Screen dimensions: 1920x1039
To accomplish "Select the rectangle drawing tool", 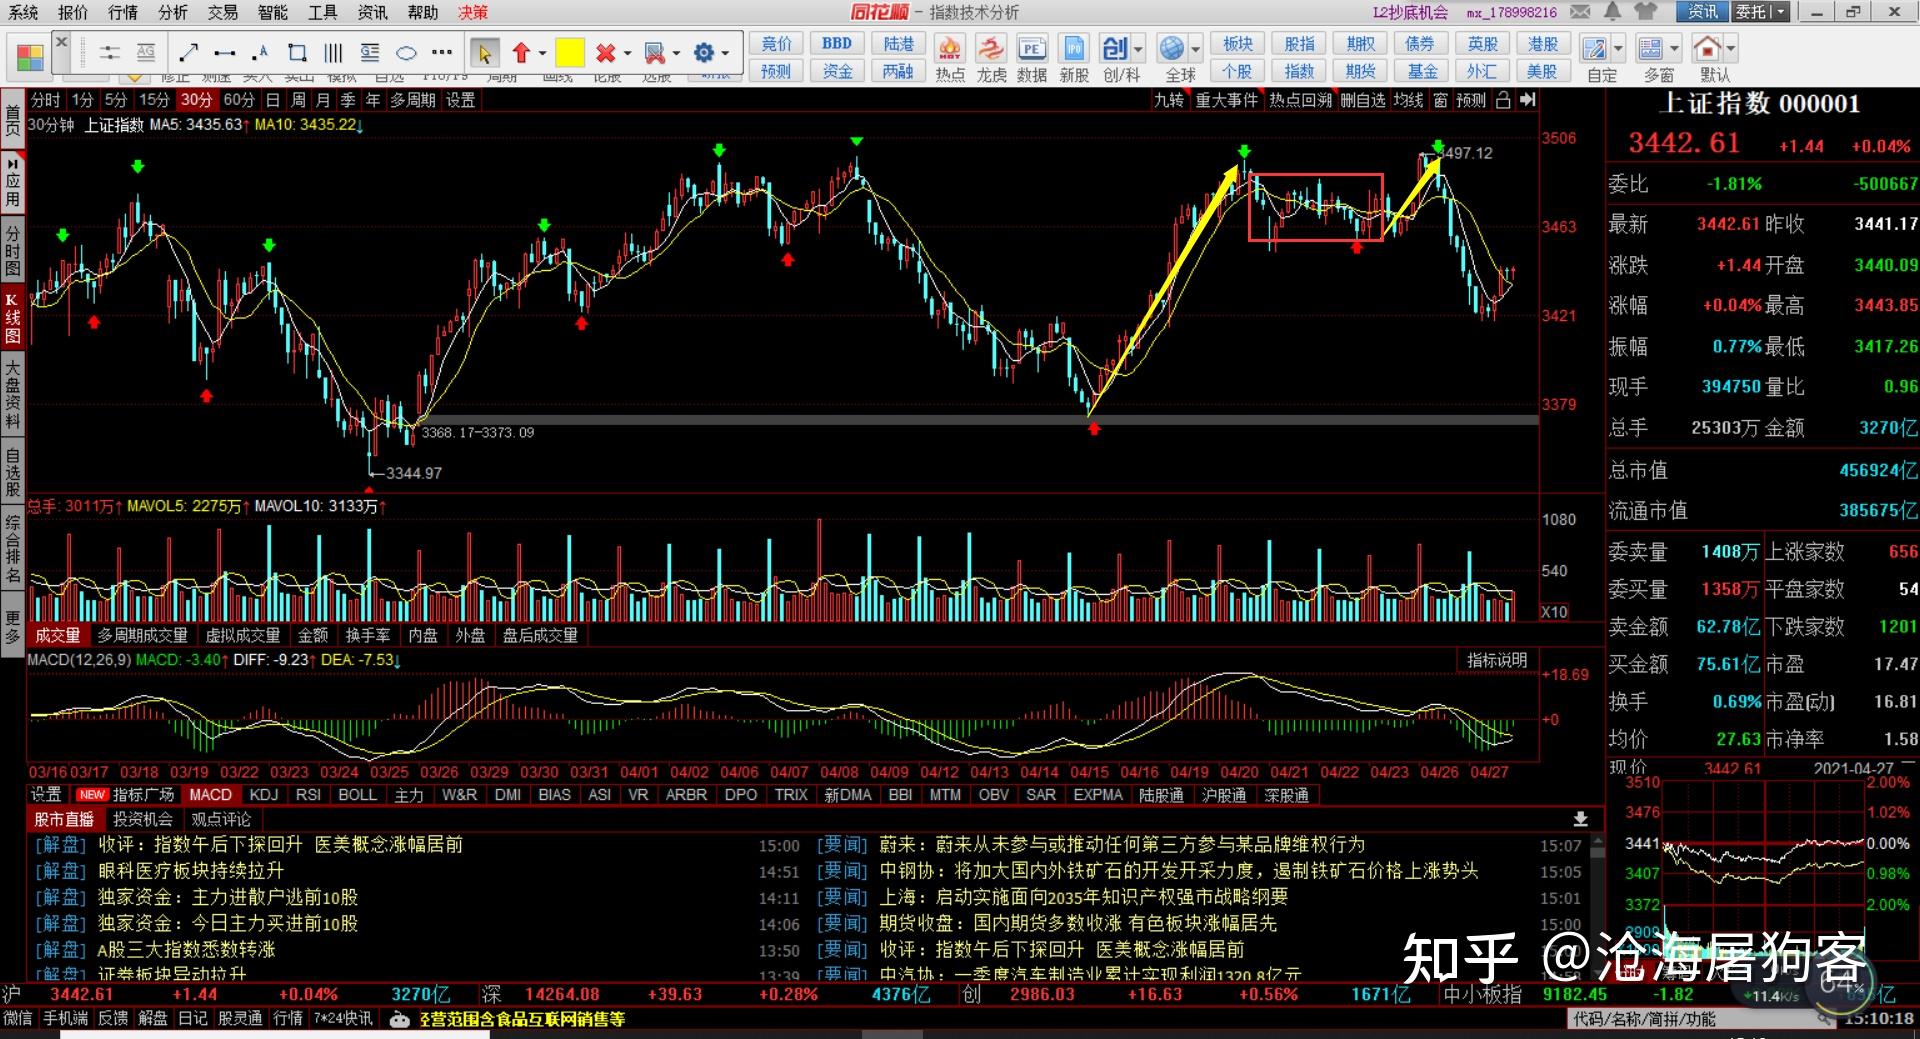I will pyautogui.click(x=297, y=52).
